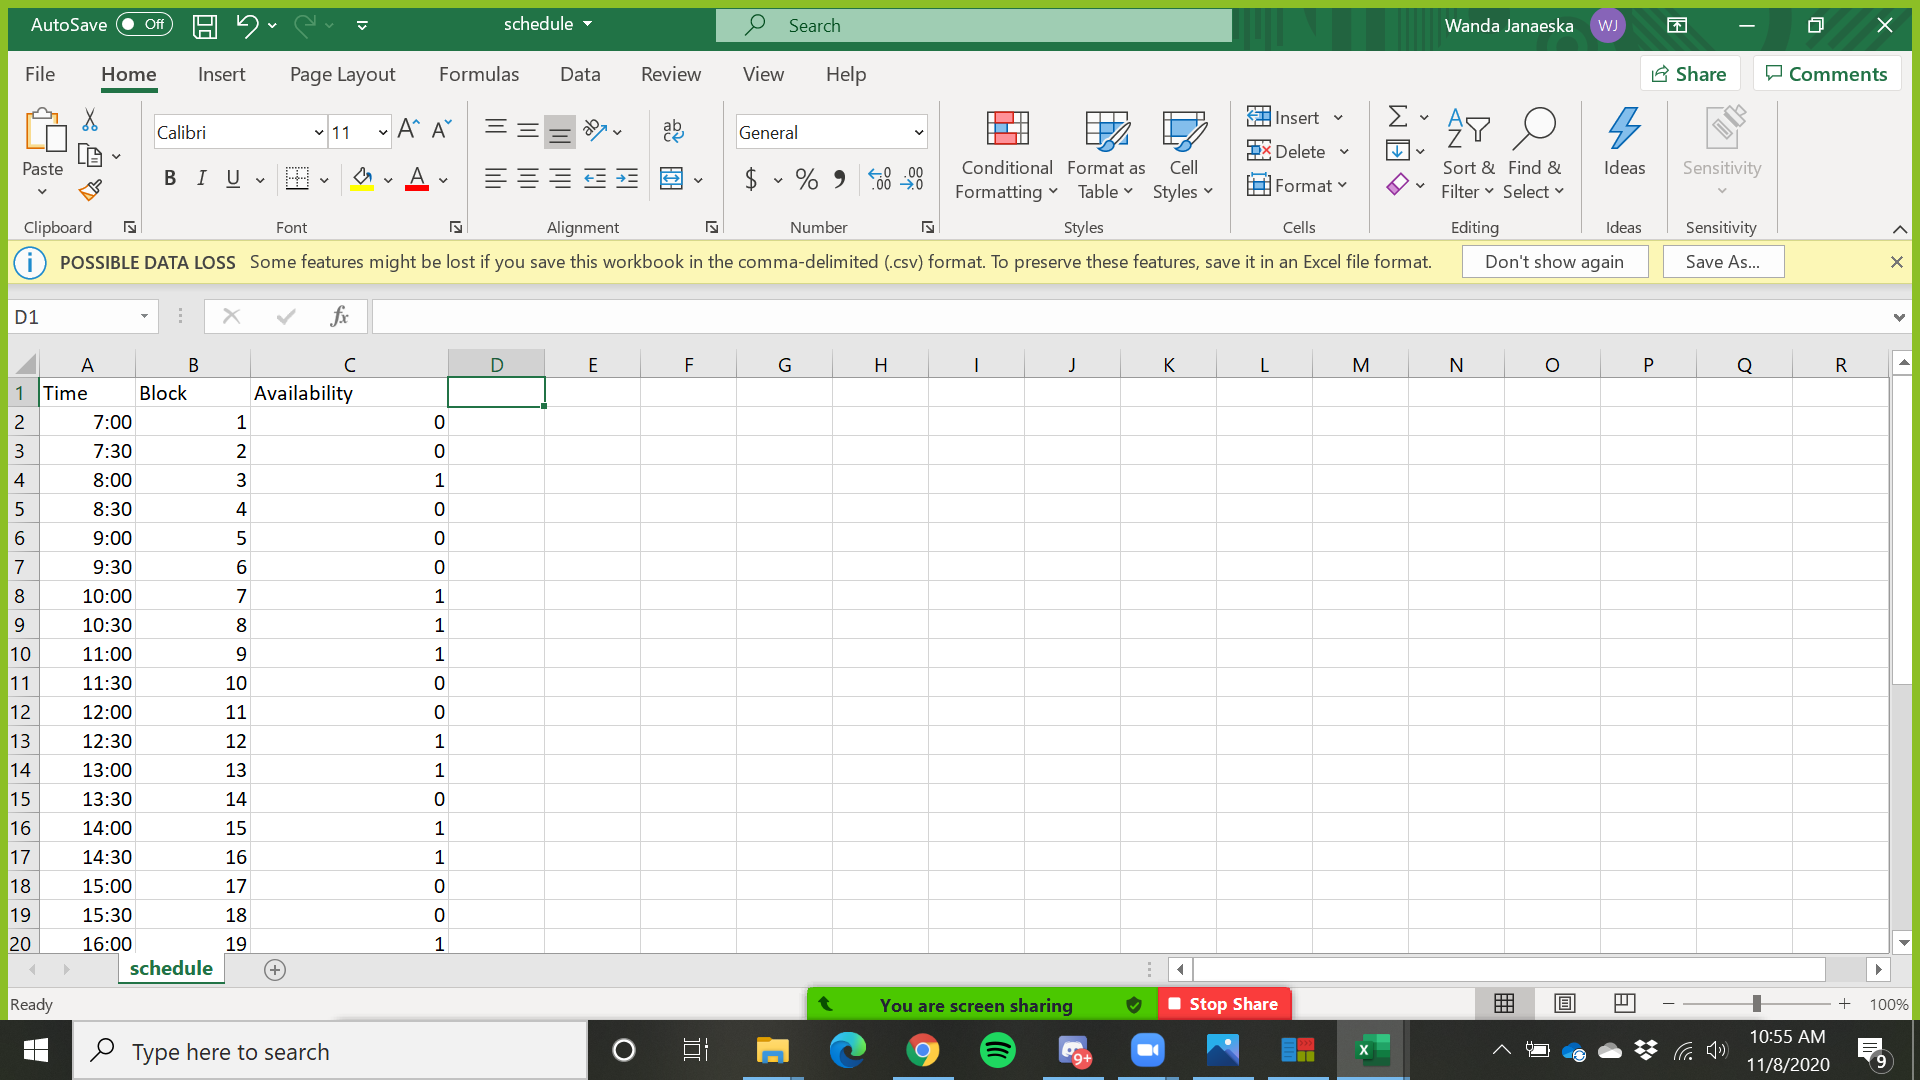Open the Name Box dropdown arrow
Image resolution: width=1920 pixels, height=1088 pixels.
pos(144,317)
